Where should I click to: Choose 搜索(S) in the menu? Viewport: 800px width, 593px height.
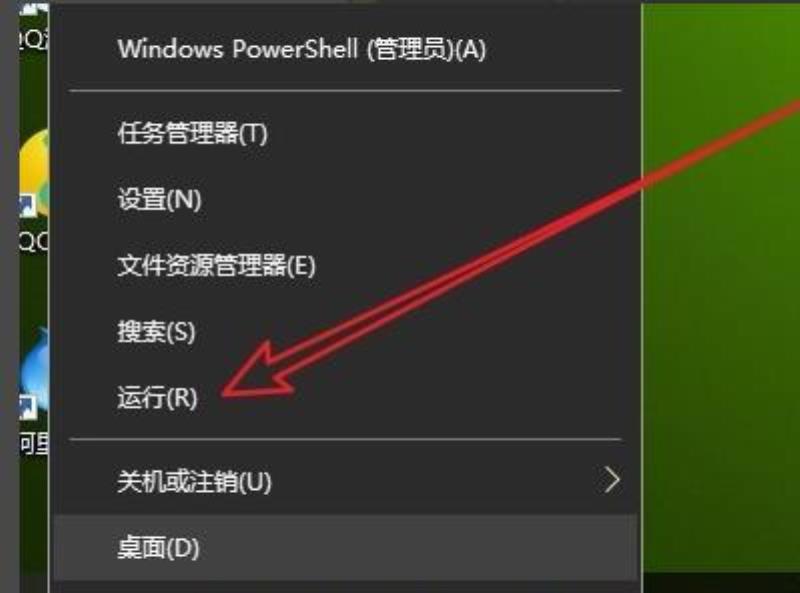tap(157, 332)
